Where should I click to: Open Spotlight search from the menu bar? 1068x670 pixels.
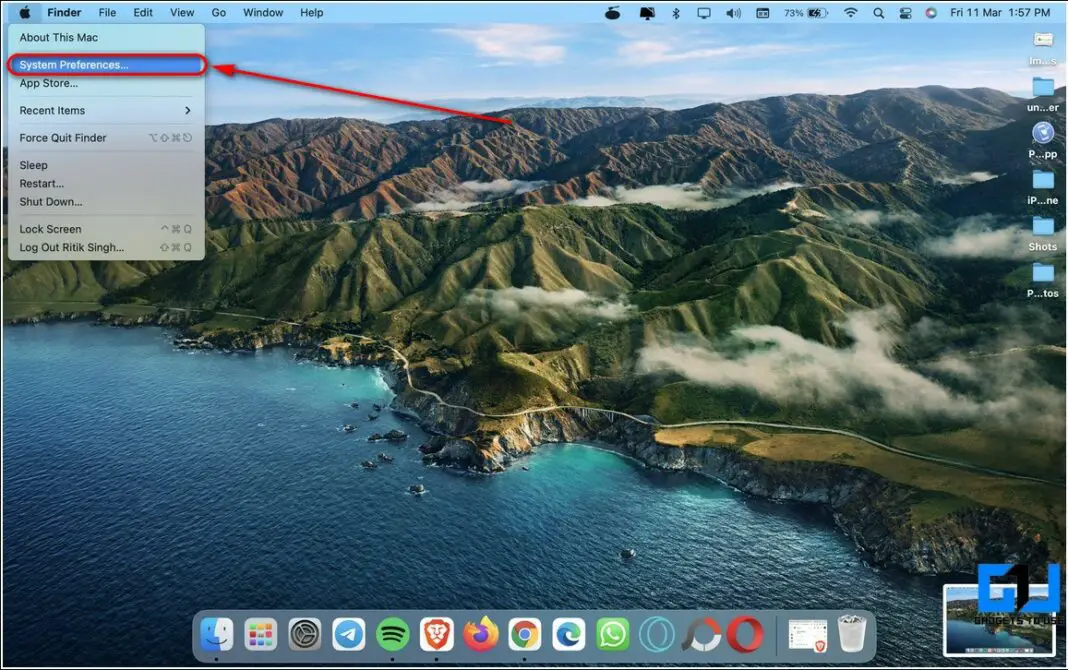(x=877, y=12)
